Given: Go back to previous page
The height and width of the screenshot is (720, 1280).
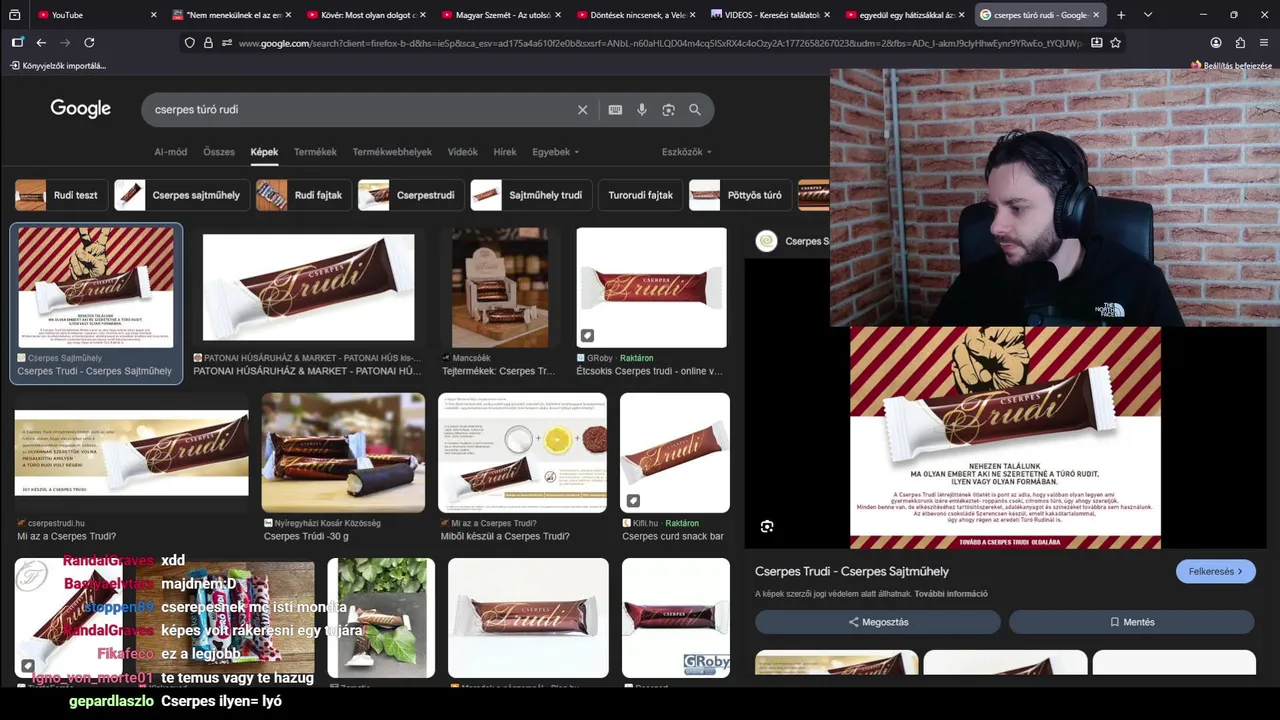Looking at the screenshot, I should (x=41, y=43).
